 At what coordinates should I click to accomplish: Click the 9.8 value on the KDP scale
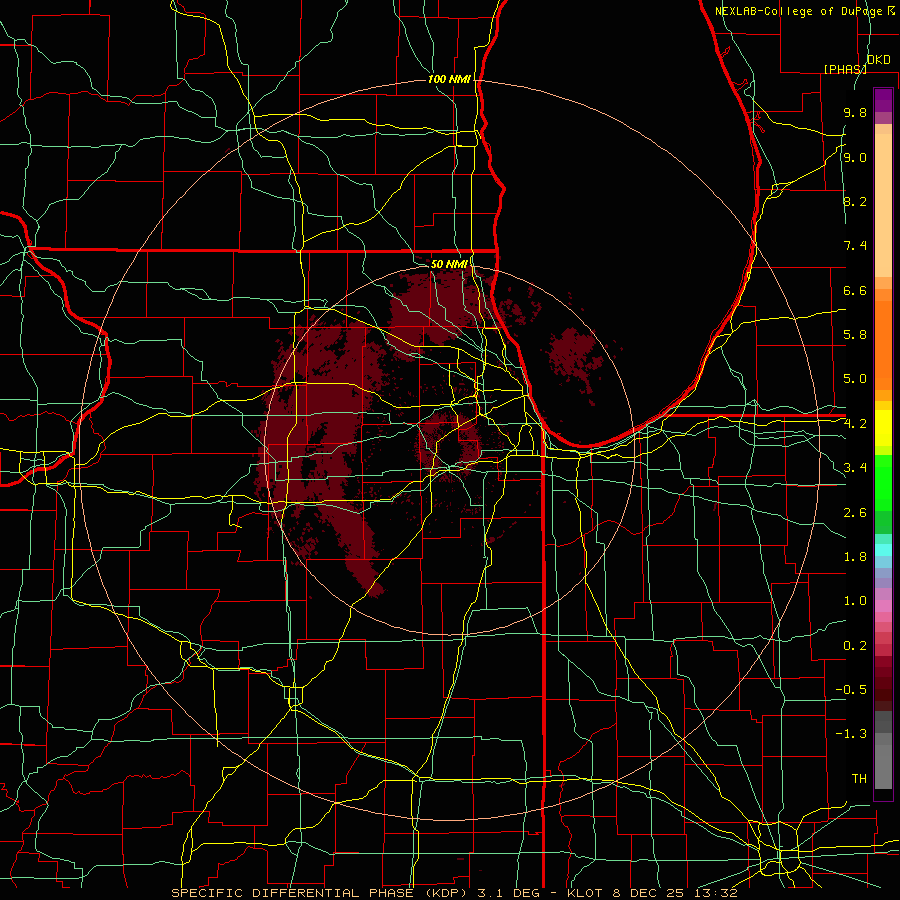pos(855,112)
